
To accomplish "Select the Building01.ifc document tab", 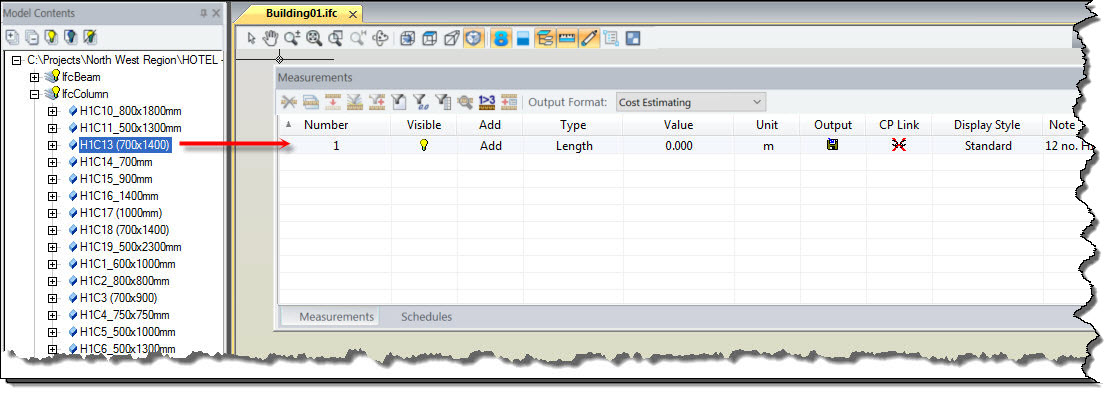I will (x=301, y=13).
